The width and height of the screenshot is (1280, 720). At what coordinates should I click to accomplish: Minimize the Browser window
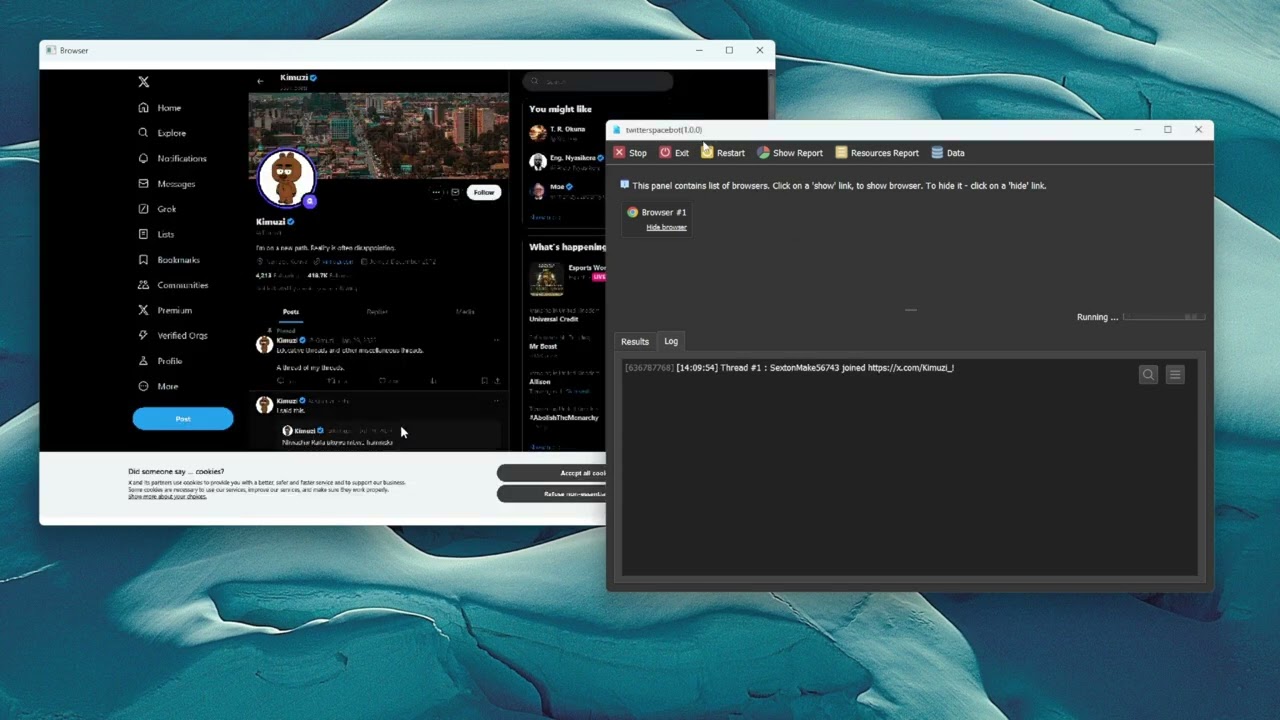click(x=699, y=50)
